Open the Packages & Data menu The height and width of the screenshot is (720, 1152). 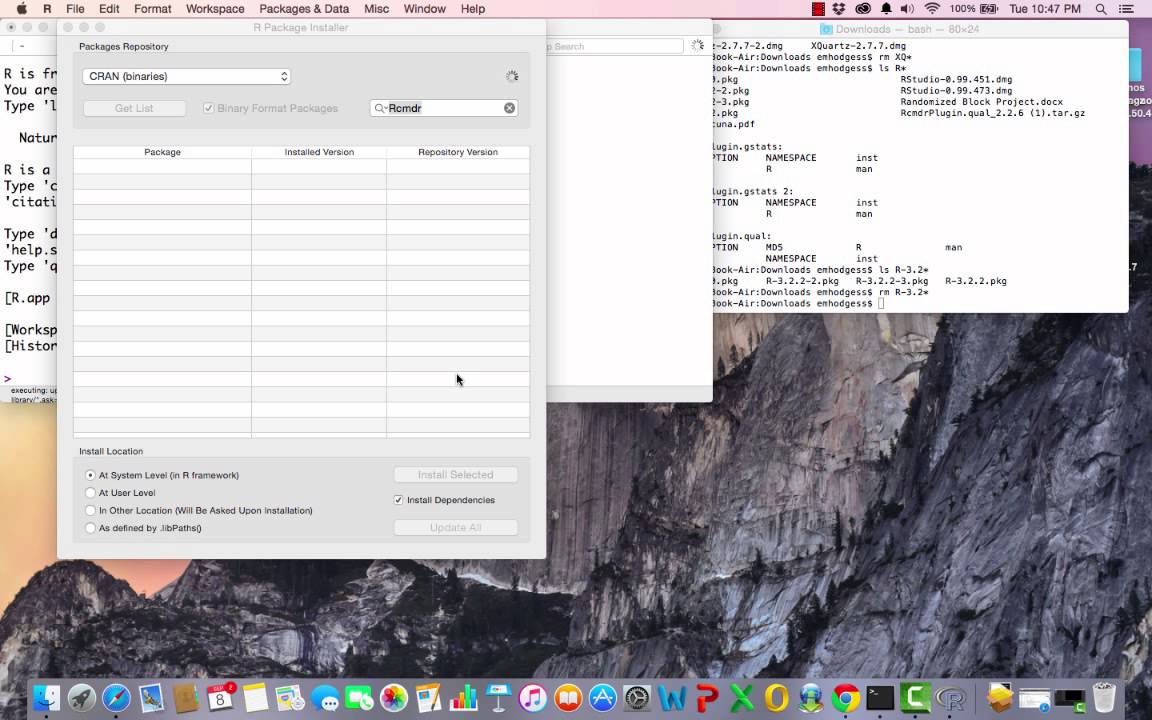coord(304,9)
